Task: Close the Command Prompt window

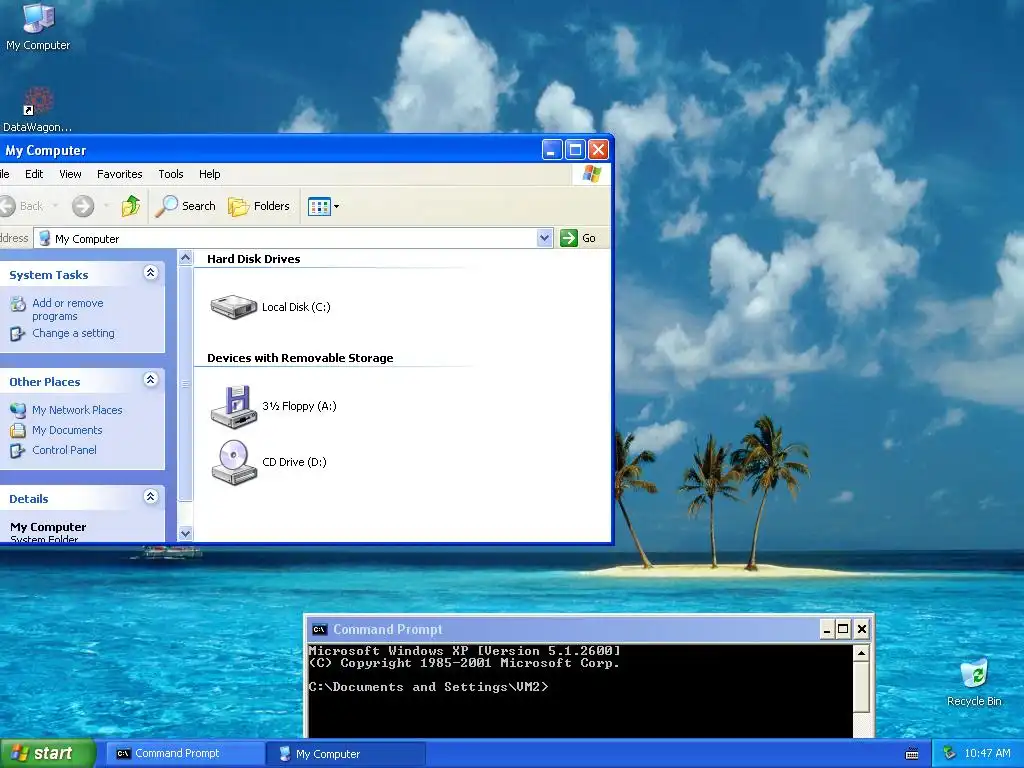Action: click(862, 630)
